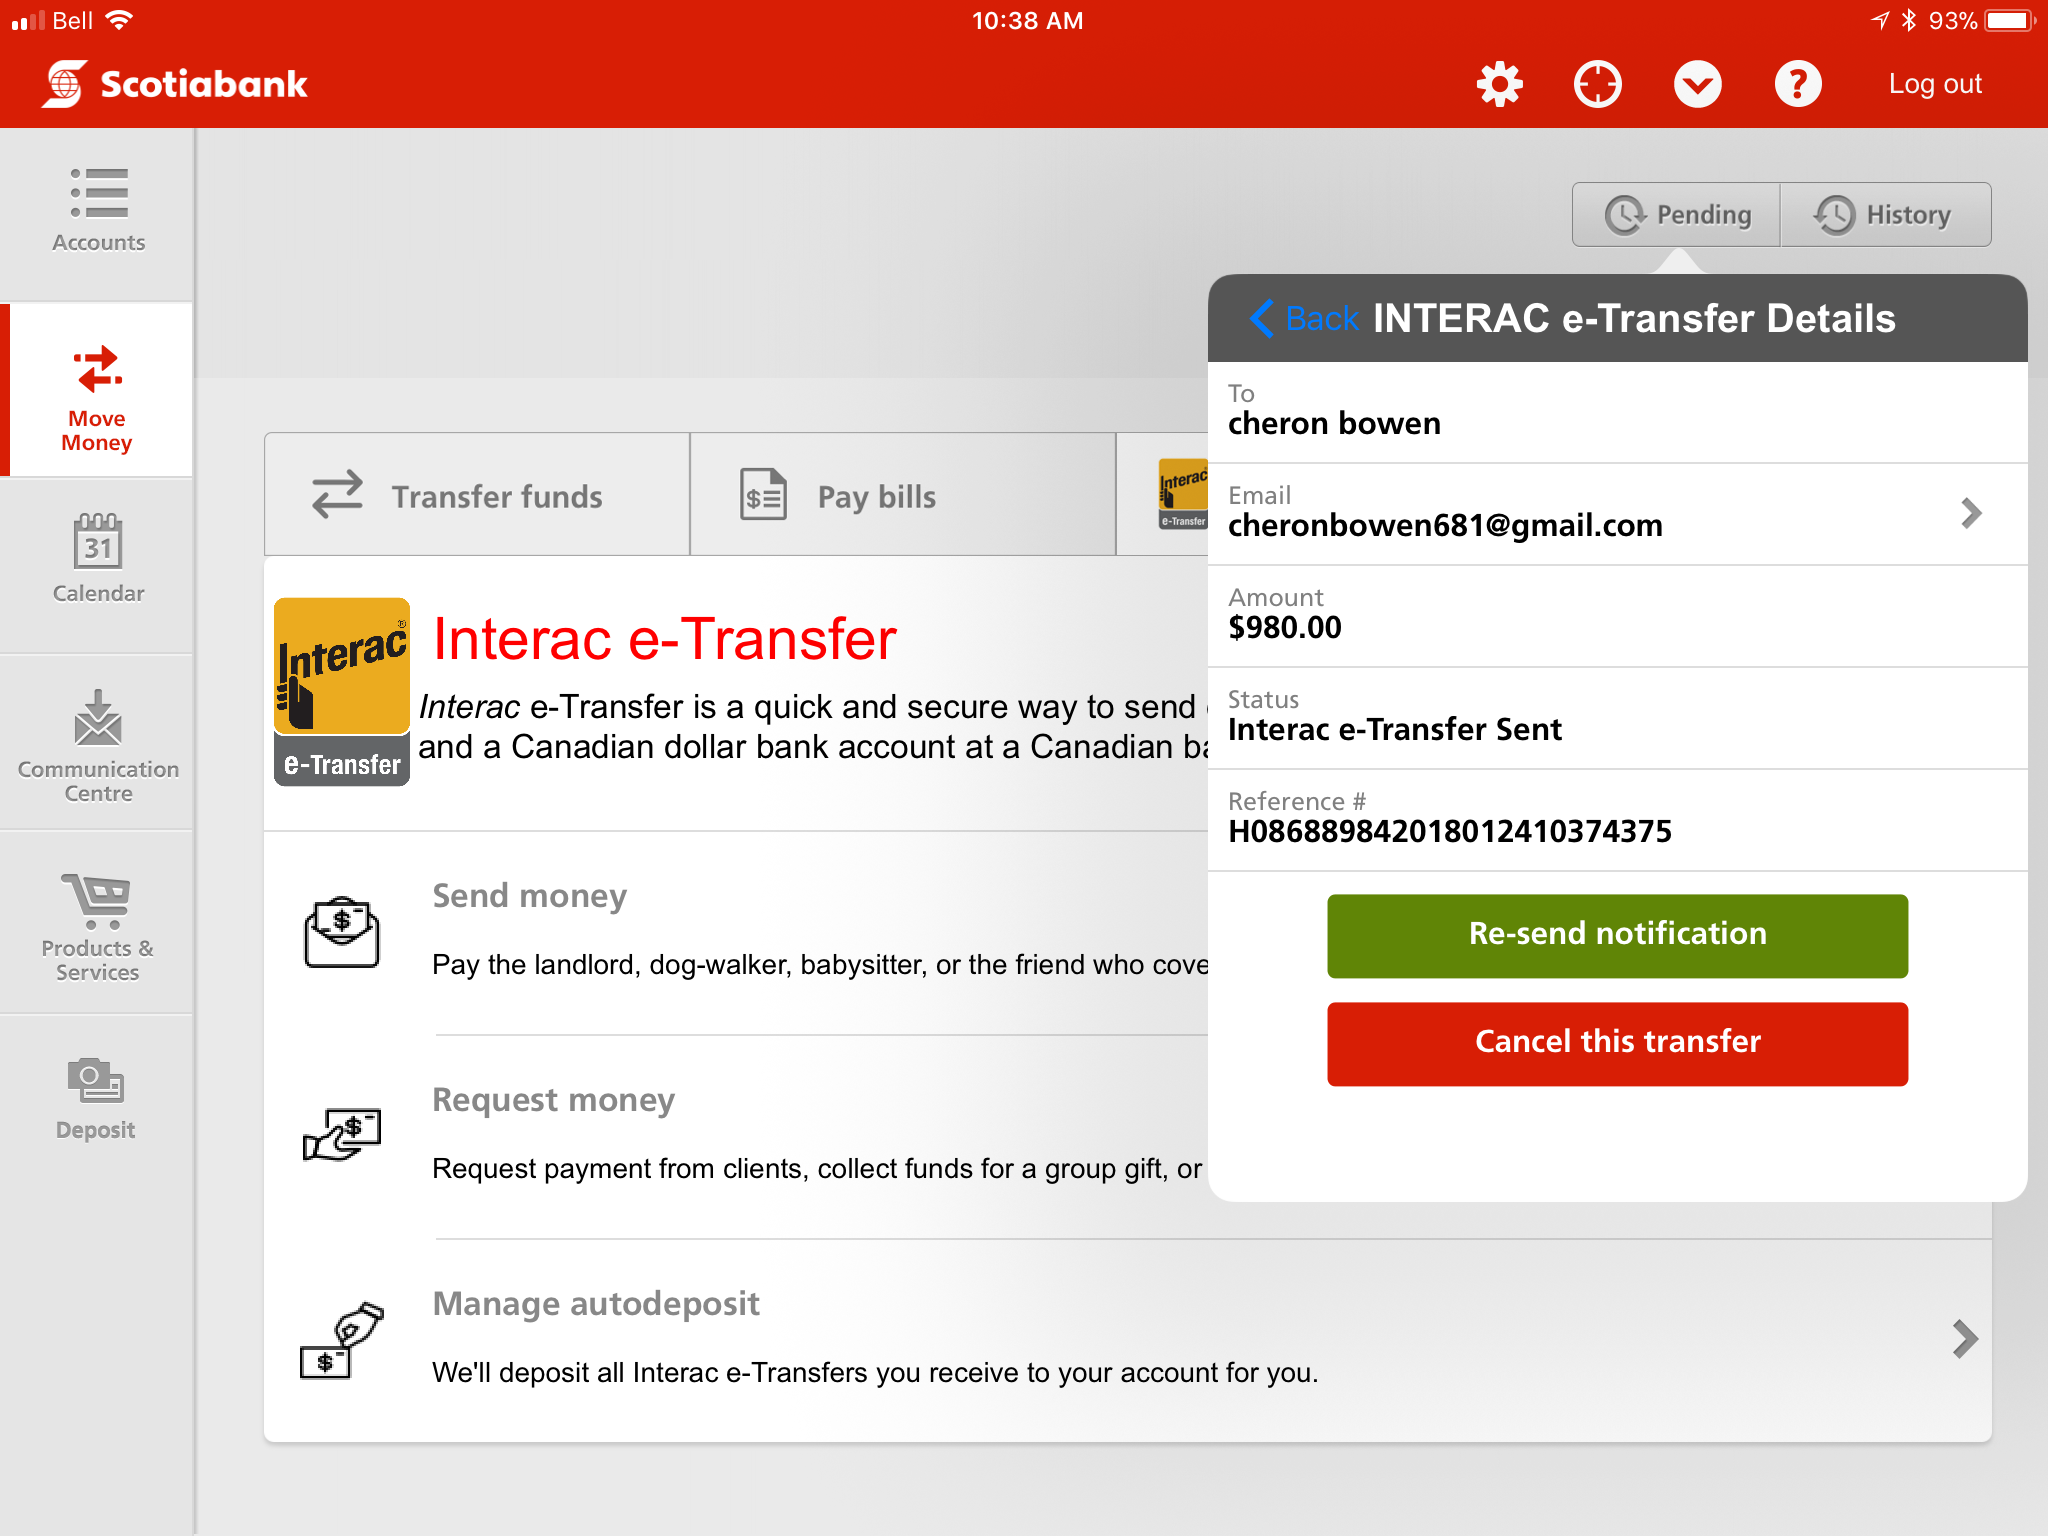Viewport: 2048px width, 1536px height.
Task: Open Deposit in the sidebar
Action: (x=98, y=1098)
